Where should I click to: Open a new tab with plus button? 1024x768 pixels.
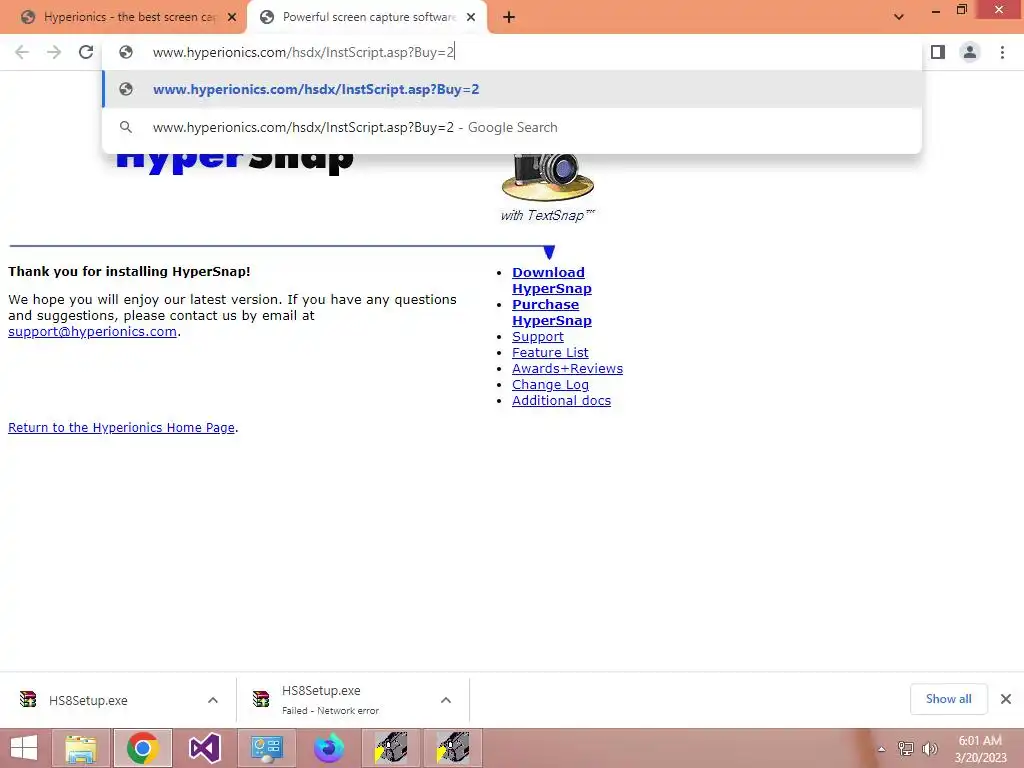point(509,18)
